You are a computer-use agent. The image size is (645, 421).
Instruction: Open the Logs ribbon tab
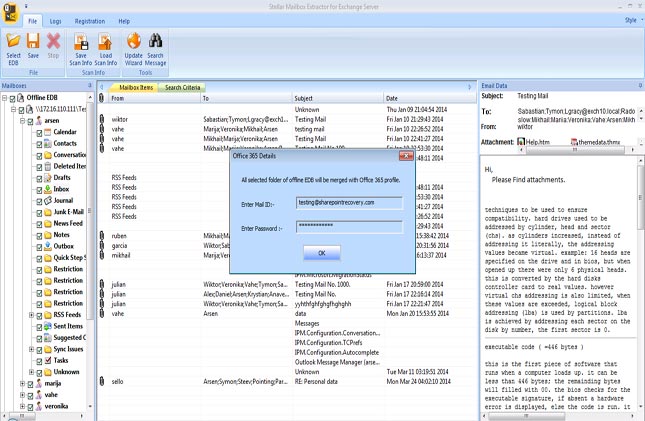(x=56, y=21)
